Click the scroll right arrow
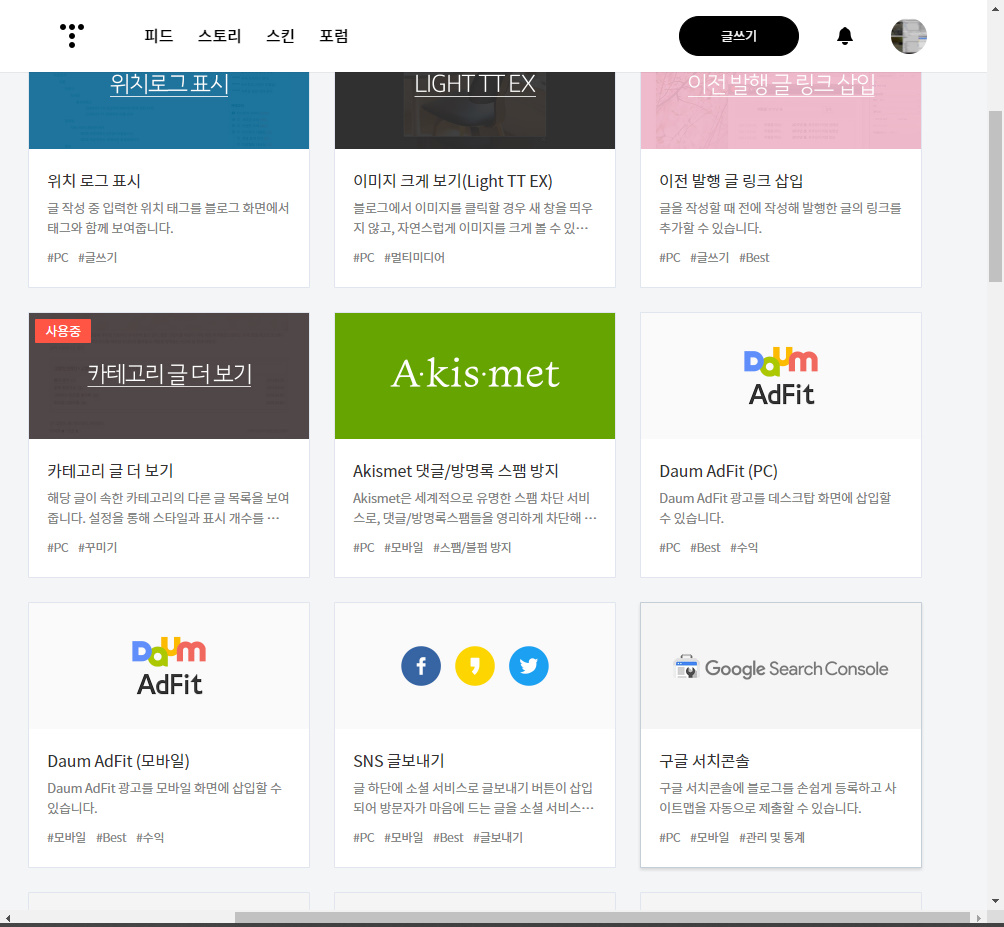 coord(978,918)
